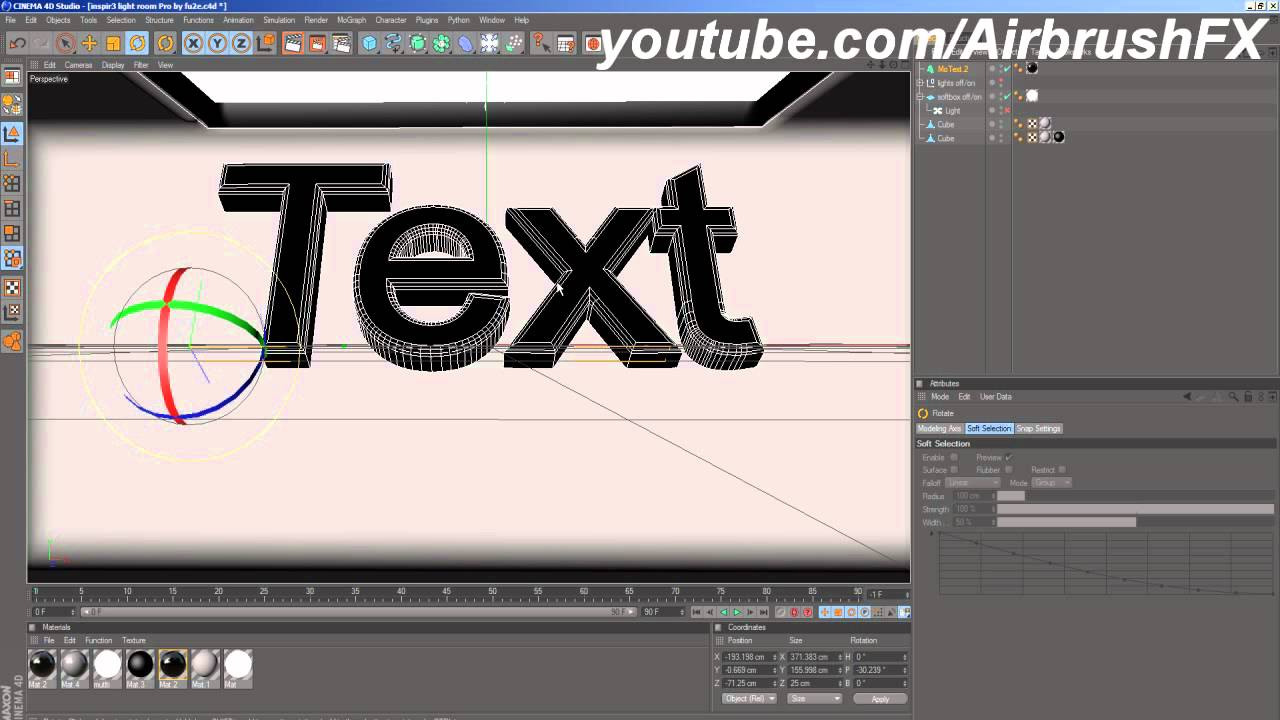Open viewport Cameras menu

coord(78,65)
